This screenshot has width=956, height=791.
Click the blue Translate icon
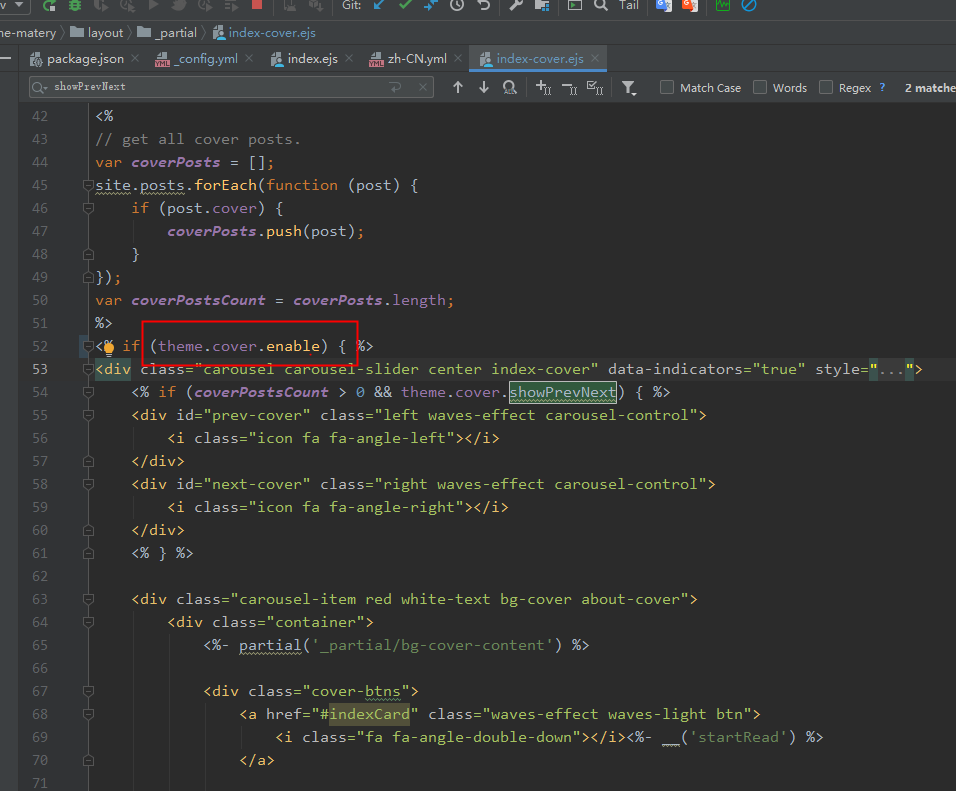pyautogui.click(x=663, y=5)
